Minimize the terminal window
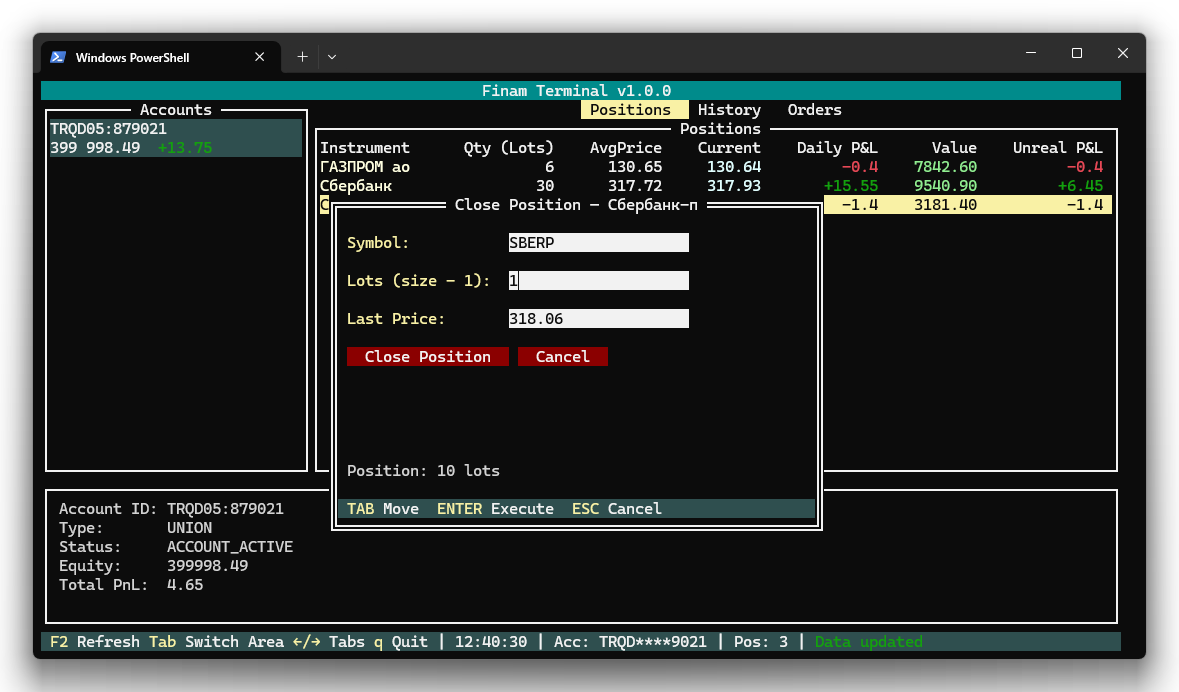This screenshot has width=1179, height=692. click(x=1031, y=53)
